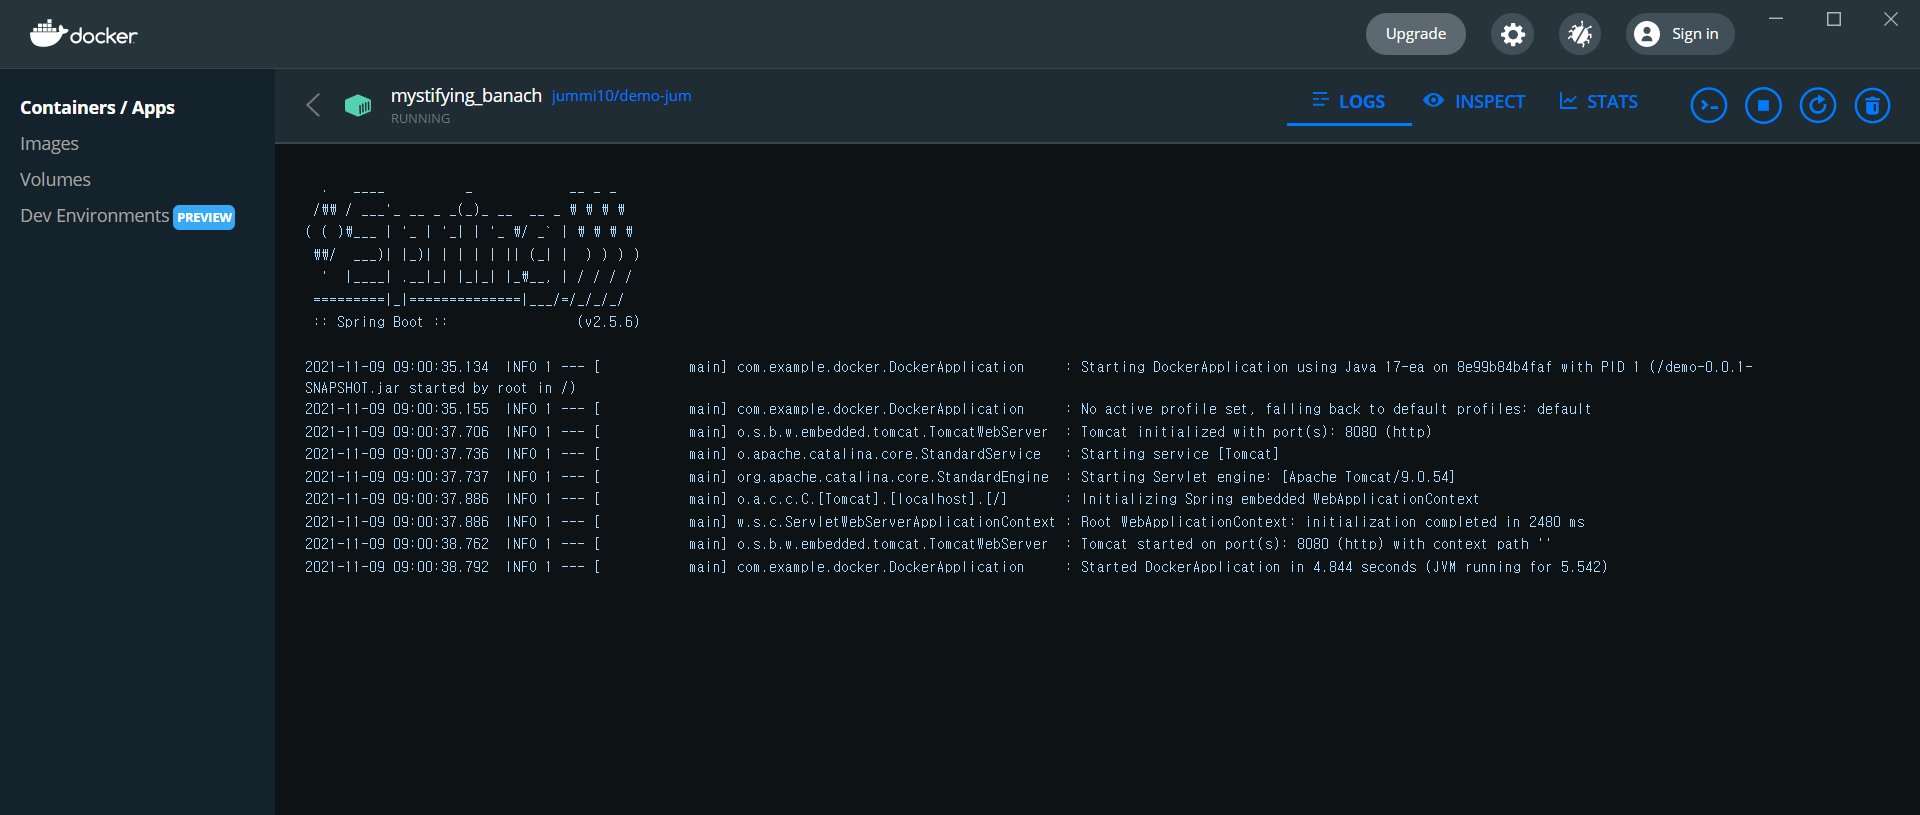Click the Docker whale logo
This screenshot has width=1920, height=815.
(x=83, y=34)
